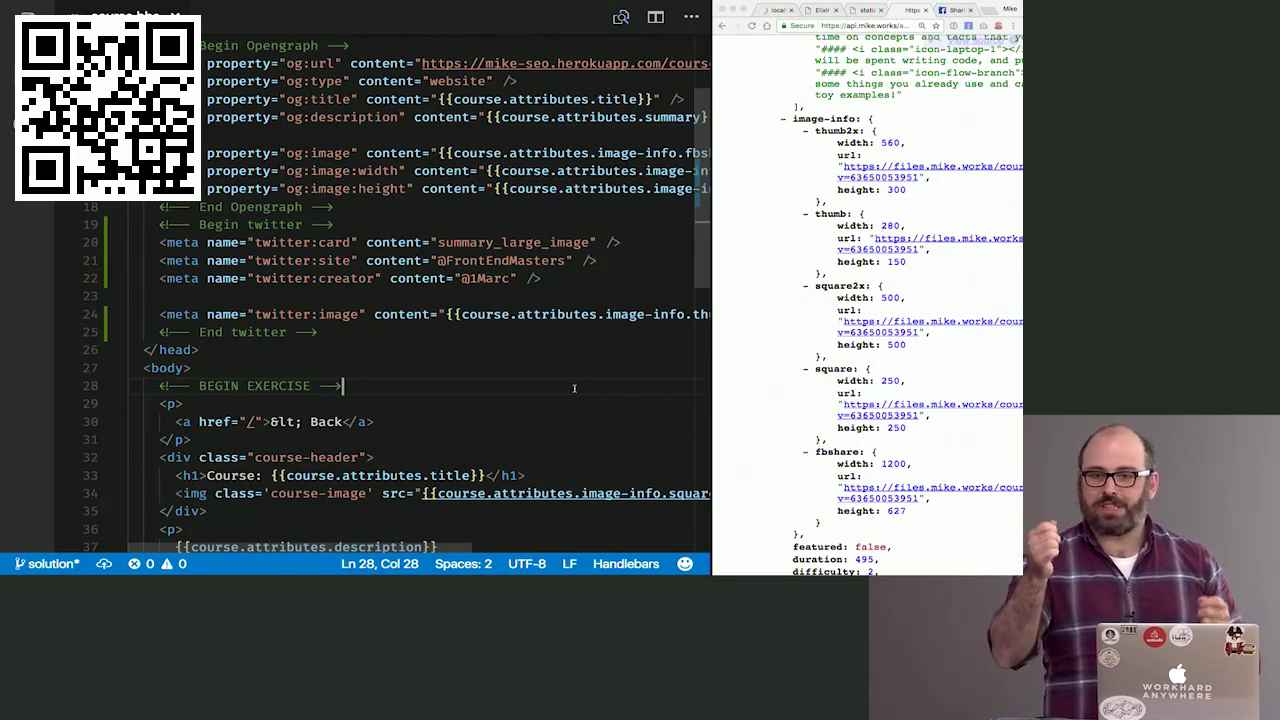The width and height of the screenshot is (1280, 720).
Task: Go back using the Chrome back arrow
Action: coord(722,26)
